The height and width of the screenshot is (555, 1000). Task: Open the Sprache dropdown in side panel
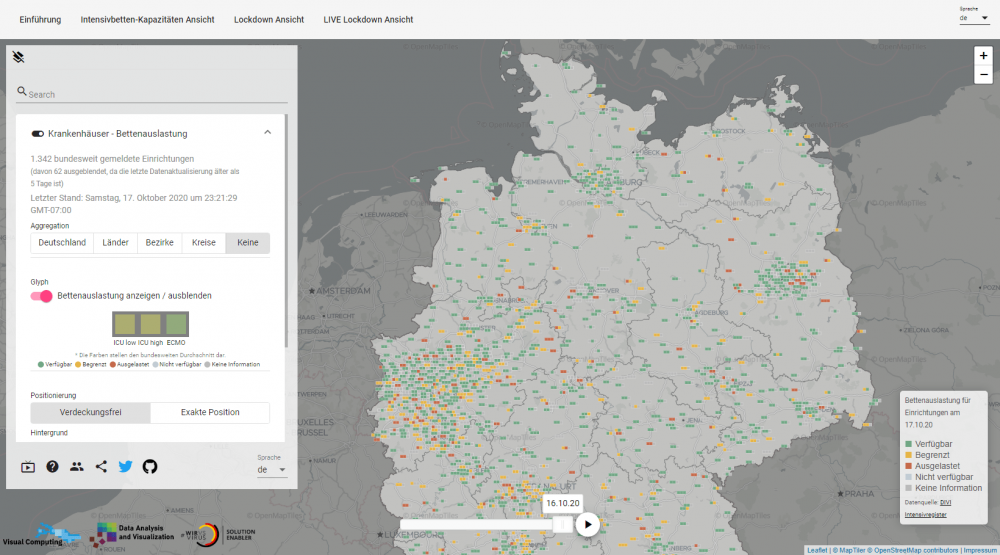[272, 469]
